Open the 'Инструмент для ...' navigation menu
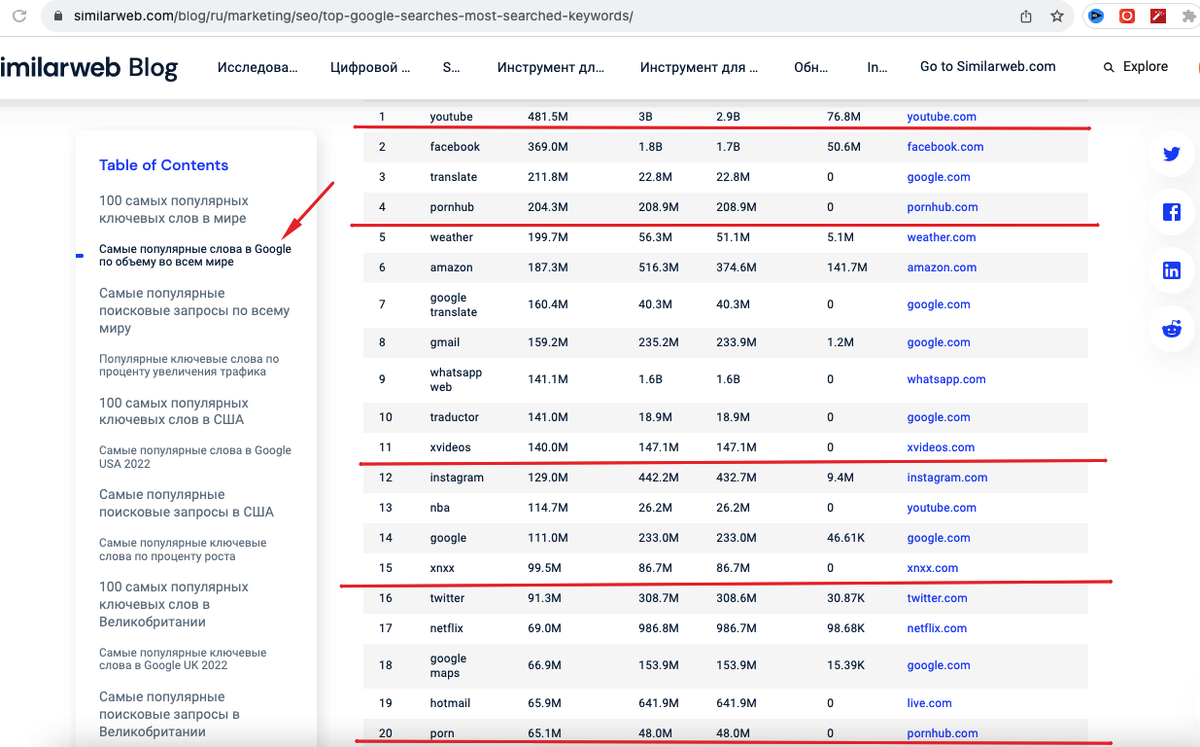Viewport: 1200px width, 747px height. pos(699,67)
